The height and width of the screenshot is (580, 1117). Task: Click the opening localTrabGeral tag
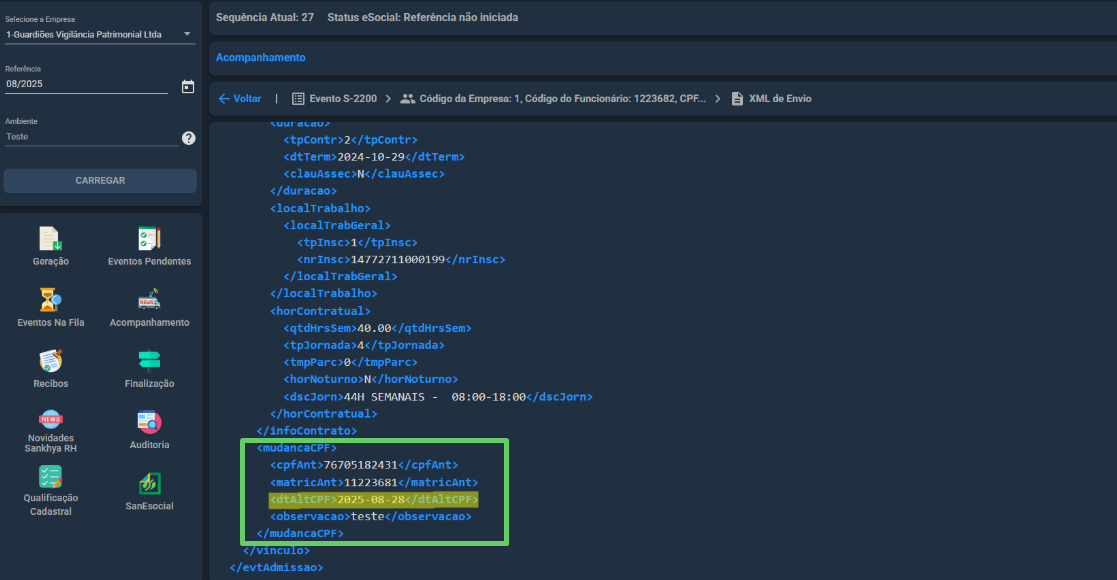coord(337,225)
